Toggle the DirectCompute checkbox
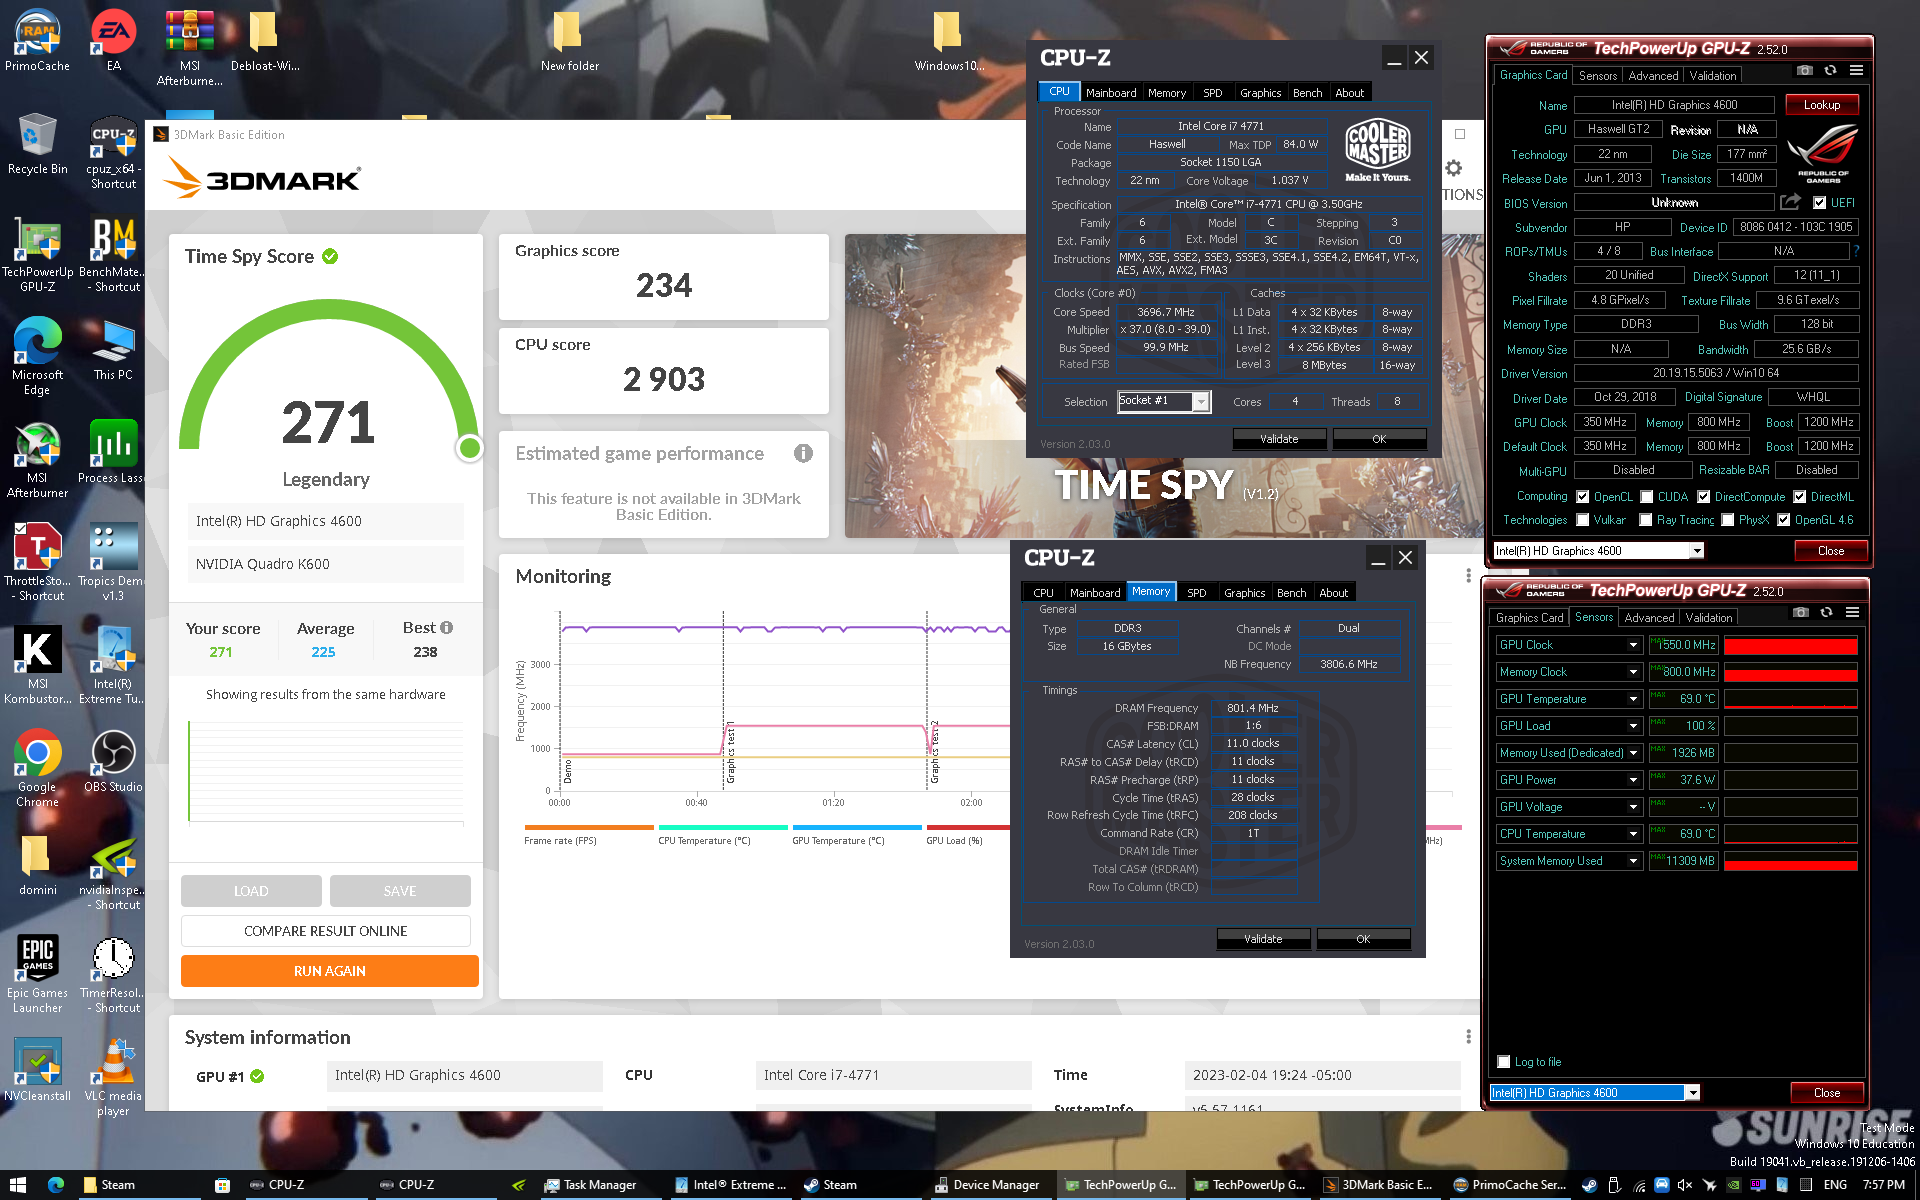This screenshot has width=1920, height=1200. click(x=1703, y=497)
